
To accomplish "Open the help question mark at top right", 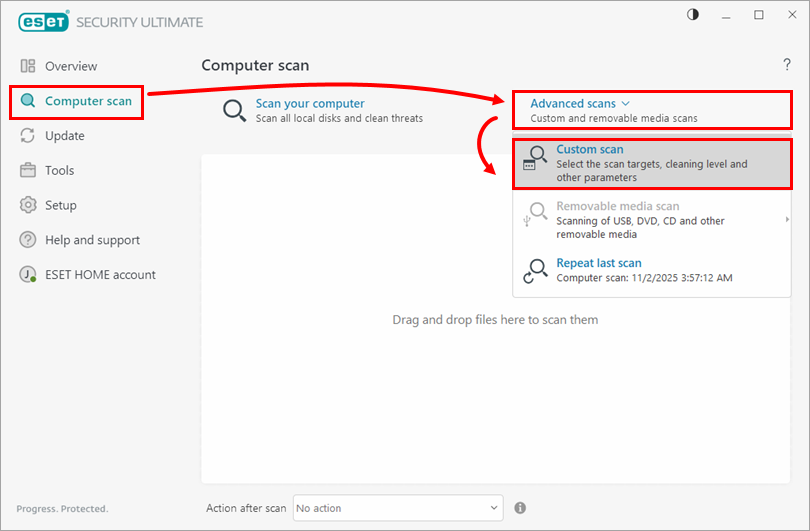I will click(x=786, y=65).
